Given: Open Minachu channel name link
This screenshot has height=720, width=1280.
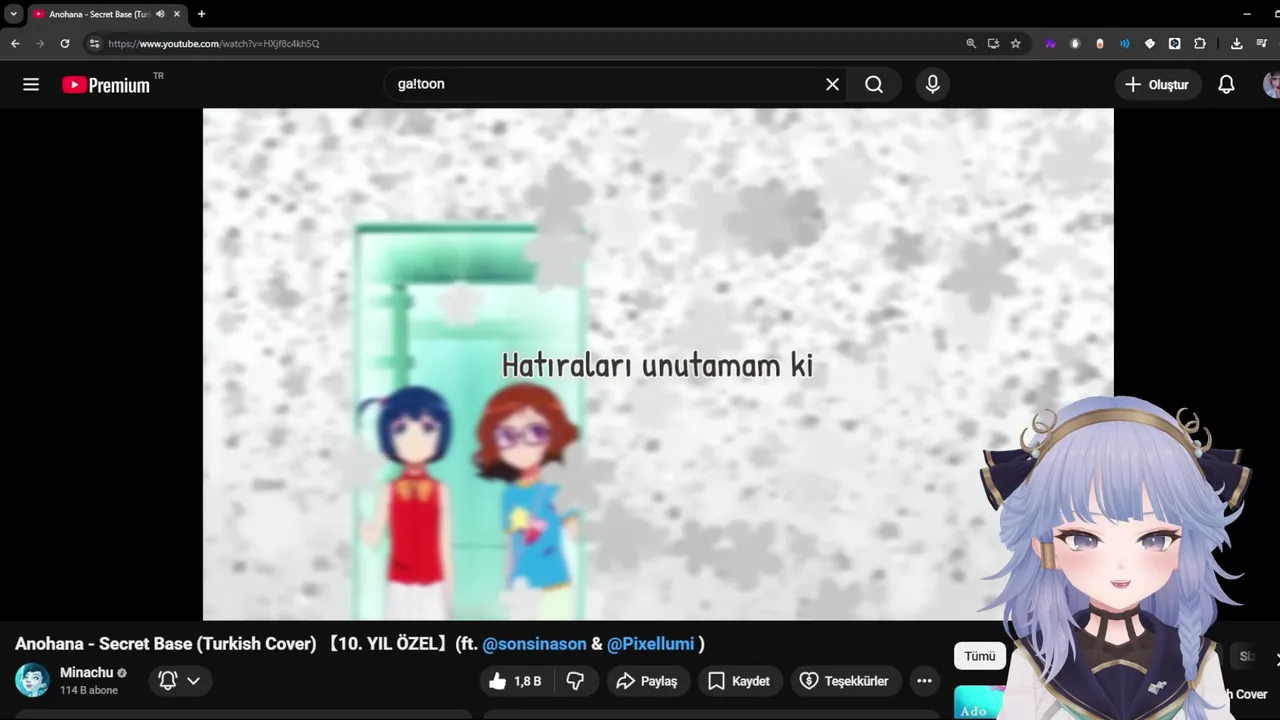Looking at the screenshot, I should [86, 672].
